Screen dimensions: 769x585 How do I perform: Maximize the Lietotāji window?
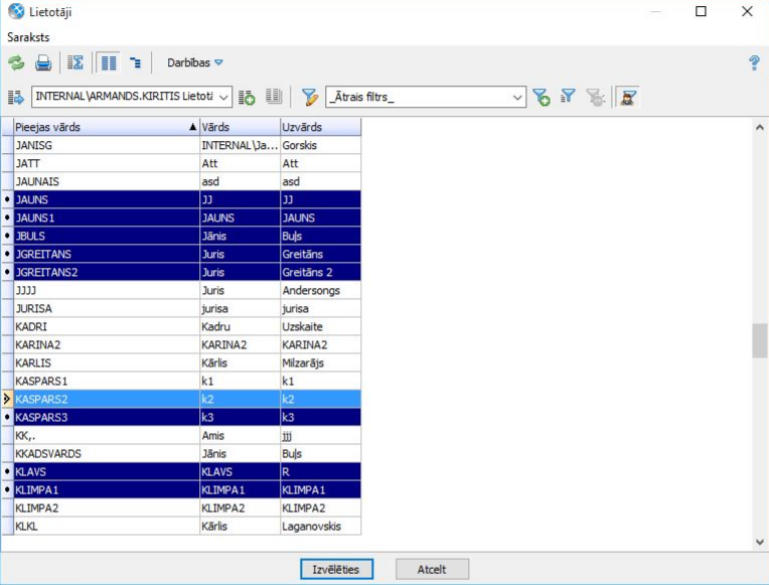point(701,11)
